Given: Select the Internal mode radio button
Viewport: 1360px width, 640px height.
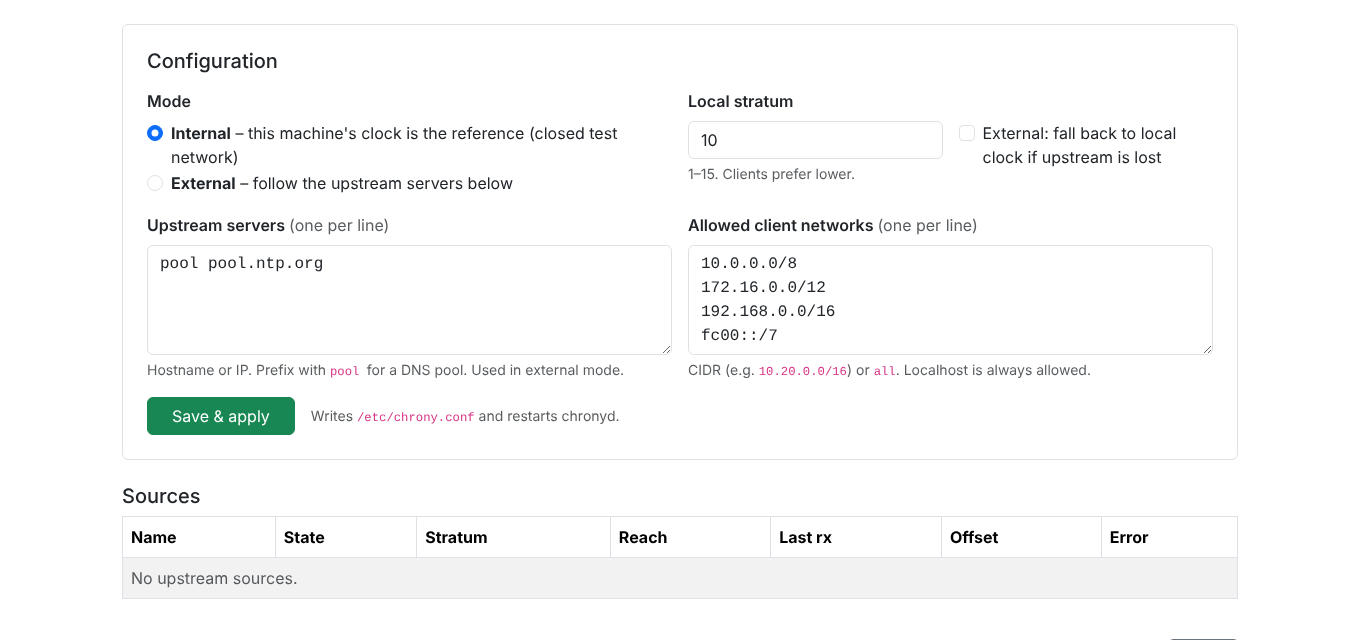Looking at the screenshot, I should coord(155,133).
